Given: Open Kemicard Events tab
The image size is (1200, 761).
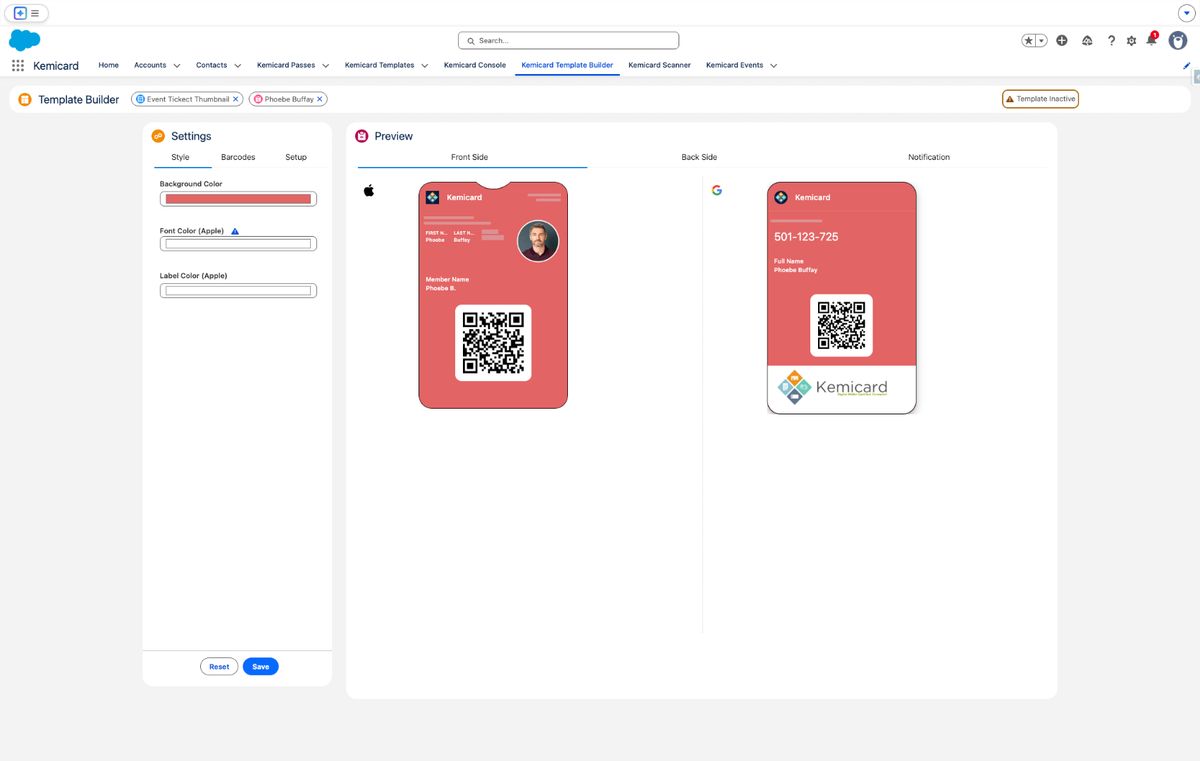Looking at the screenshot, I should click(735, 65).
